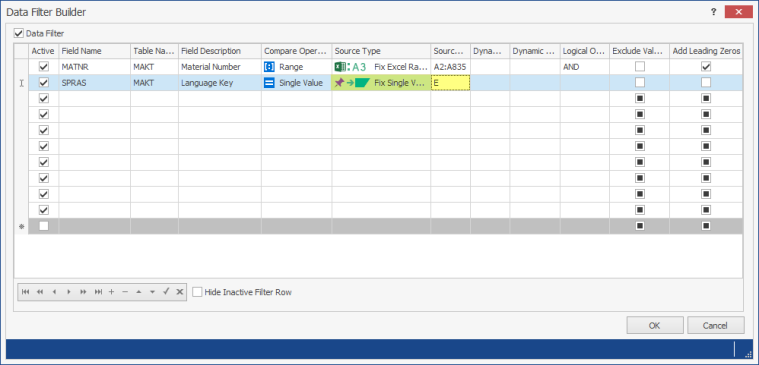
Task: Click the up triangle navigator icon
Action: 139,292
